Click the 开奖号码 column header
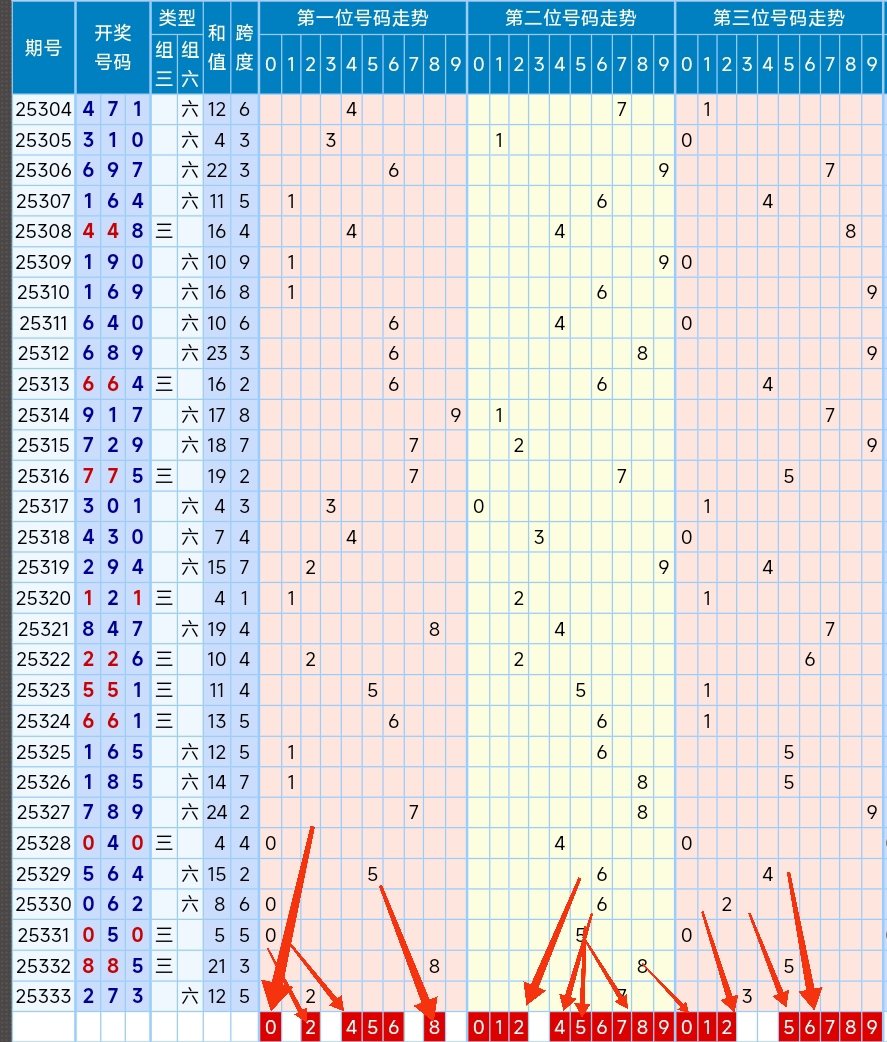This screenshot has height=1042, width=887. [113, 47]
